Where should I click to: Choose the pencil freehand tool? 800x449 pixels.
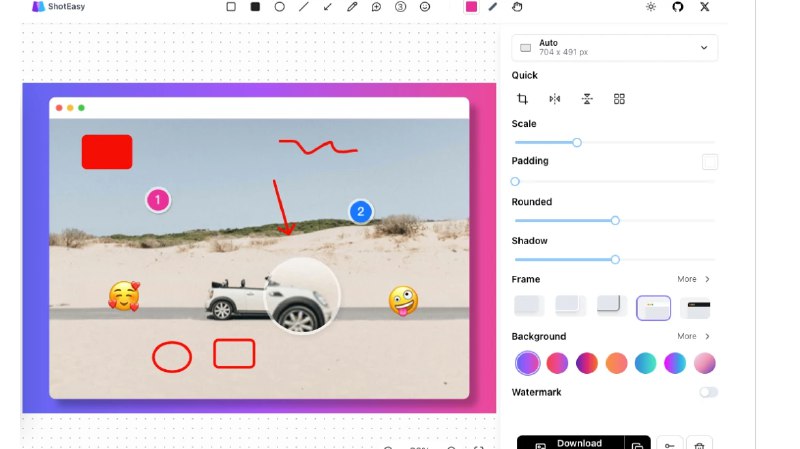(352, 7)
